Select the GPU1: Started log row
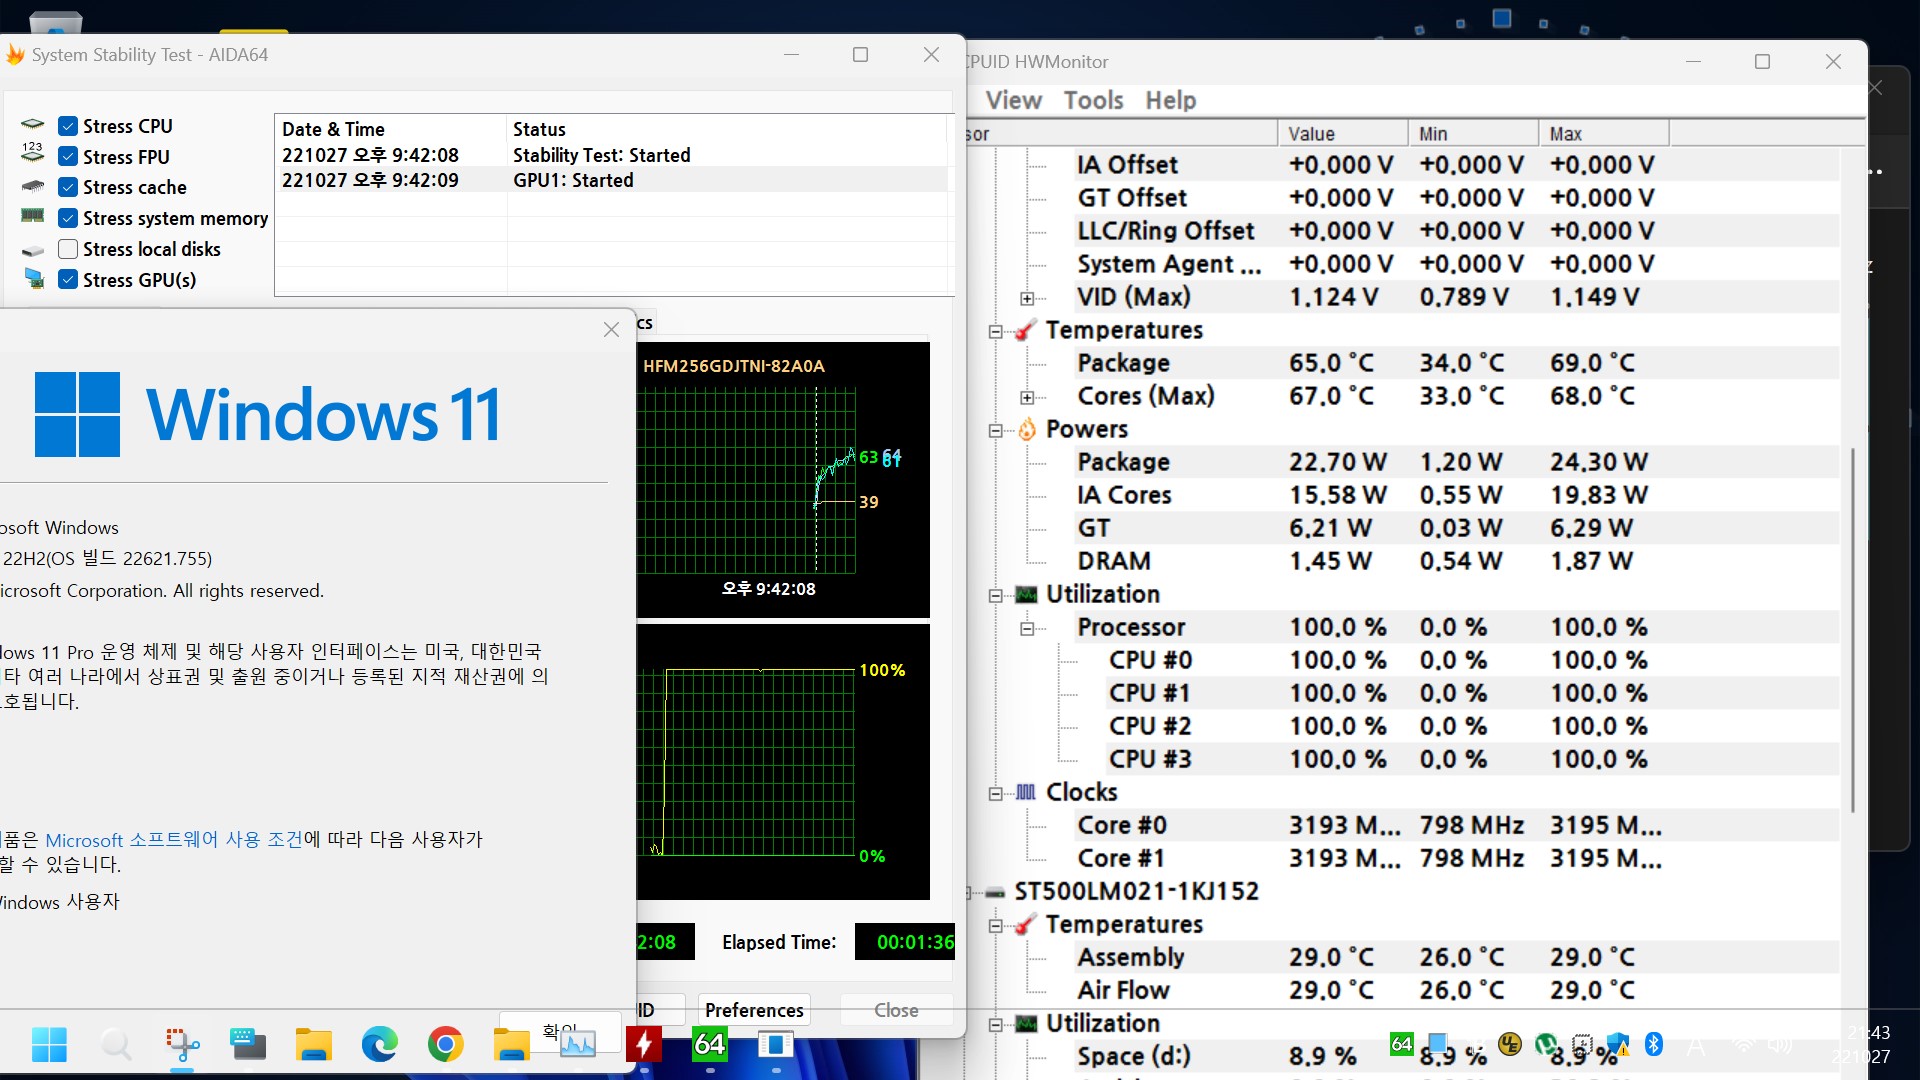This screenshot has width=1920, height=1080. click(x=611, y=180)
